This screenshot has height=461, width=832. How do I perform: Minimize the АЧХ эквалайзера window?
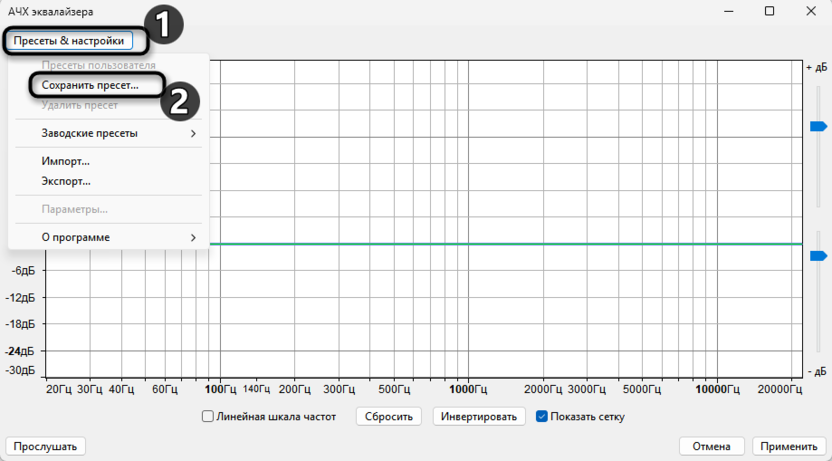pyautogui.click(x=729, y=11)
